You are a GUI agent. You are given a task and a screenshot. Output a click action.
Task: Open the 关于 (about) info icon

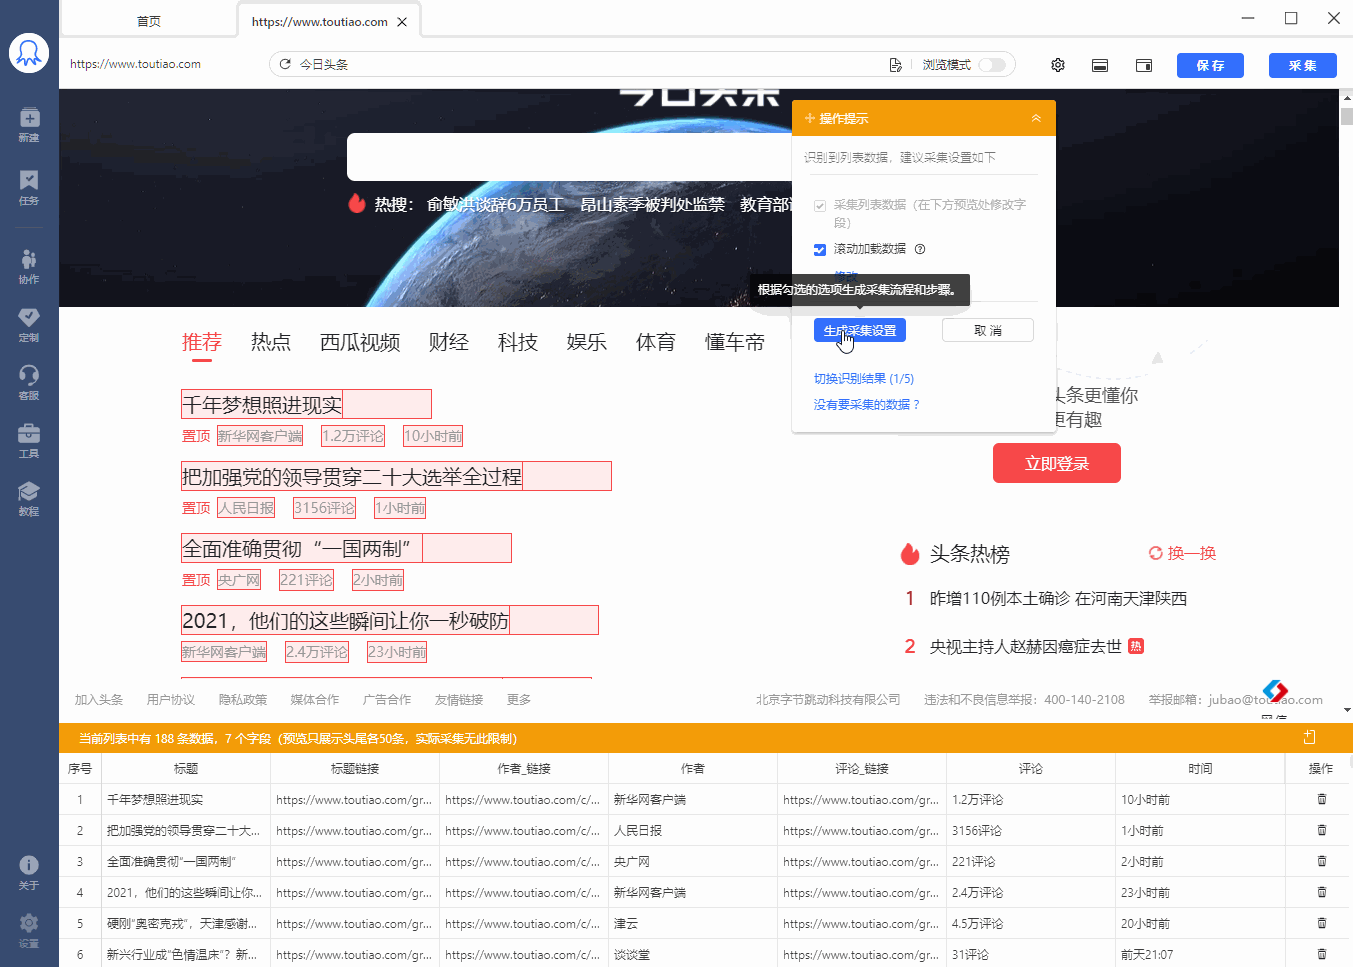(29, 872)
